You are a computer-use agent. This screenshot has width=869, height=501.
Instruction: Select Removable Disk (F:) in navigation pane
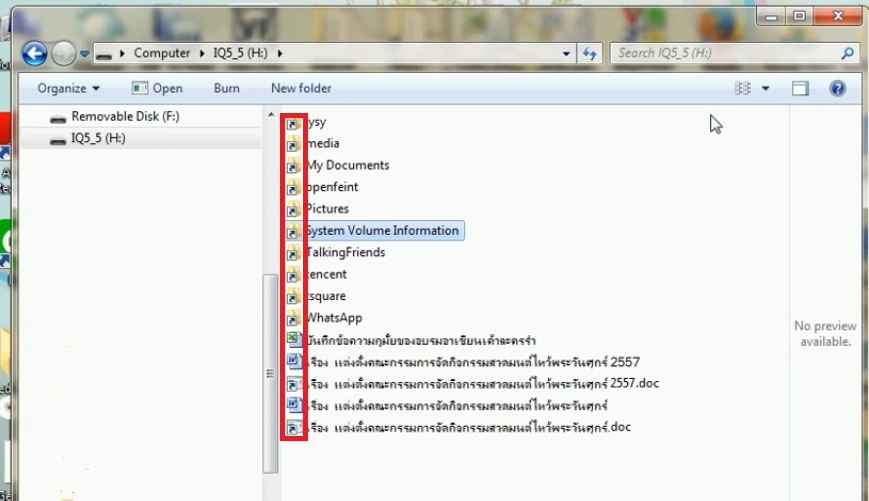(125, 117)
